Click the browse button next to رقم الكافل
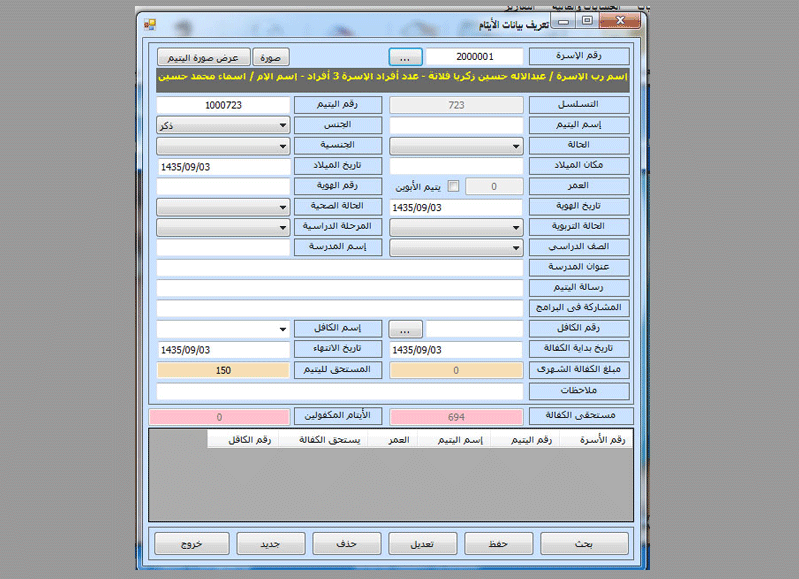This screenshot has width=799, height=579. [x=406, y=330]
